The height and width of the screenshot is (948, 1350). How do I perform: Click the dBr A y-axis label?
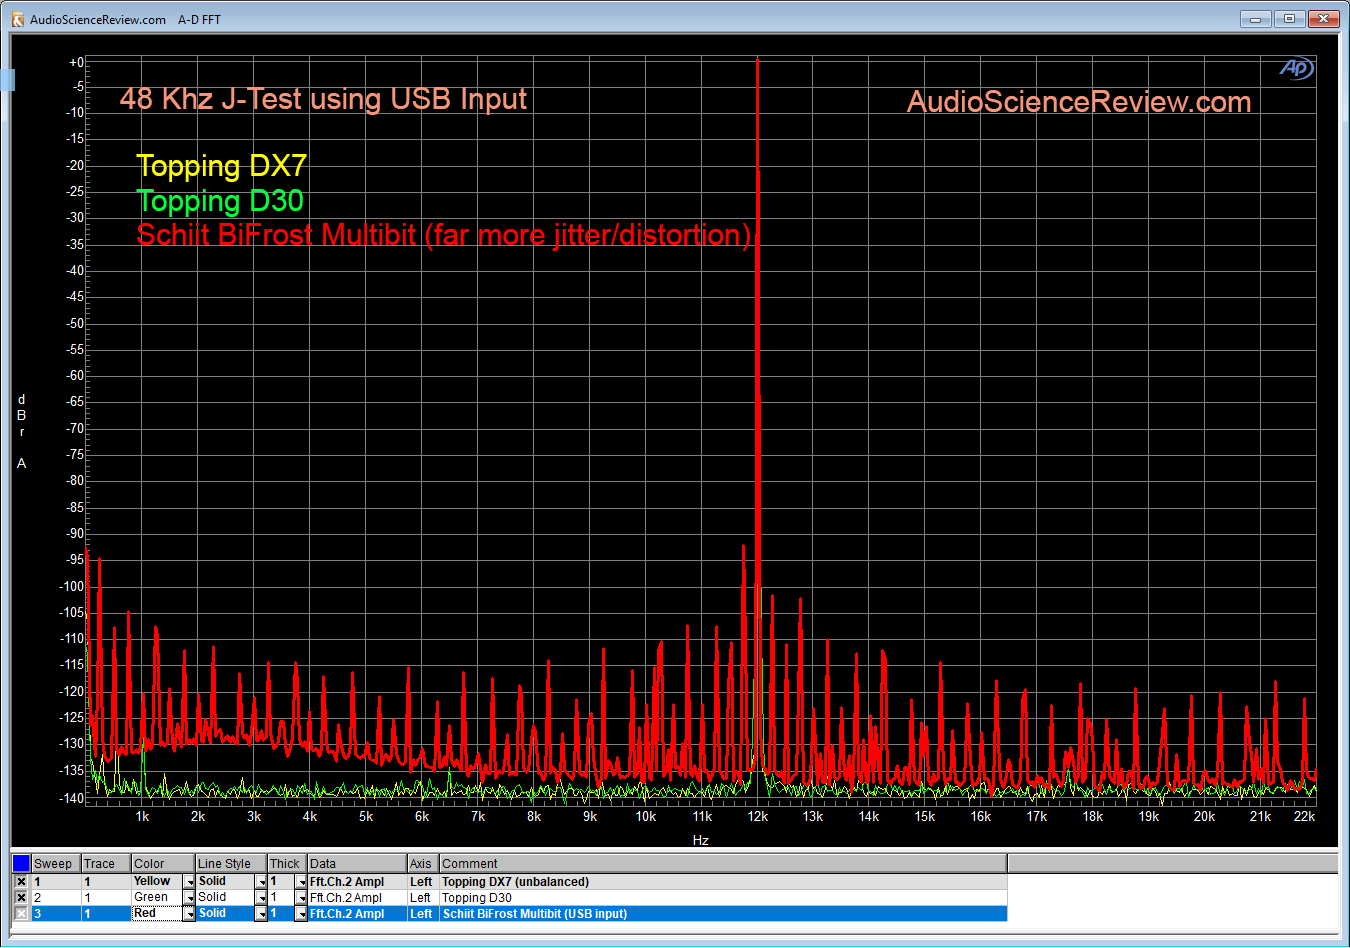click(21, 431)
